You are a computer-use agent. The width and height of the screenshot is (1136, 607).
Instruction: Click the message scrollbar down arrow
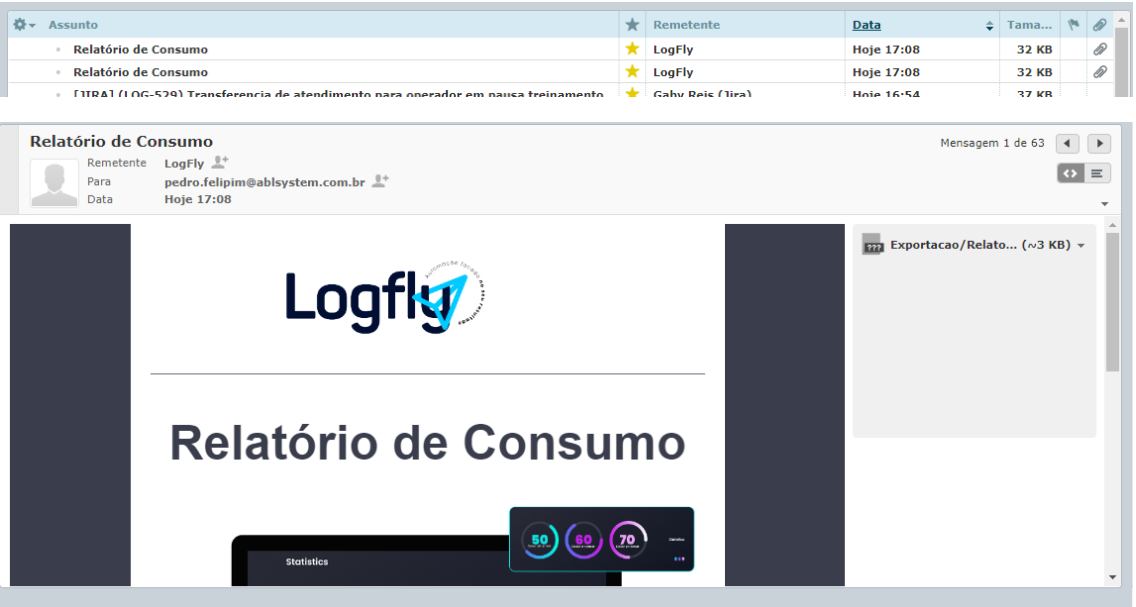tap(1112, 577)
